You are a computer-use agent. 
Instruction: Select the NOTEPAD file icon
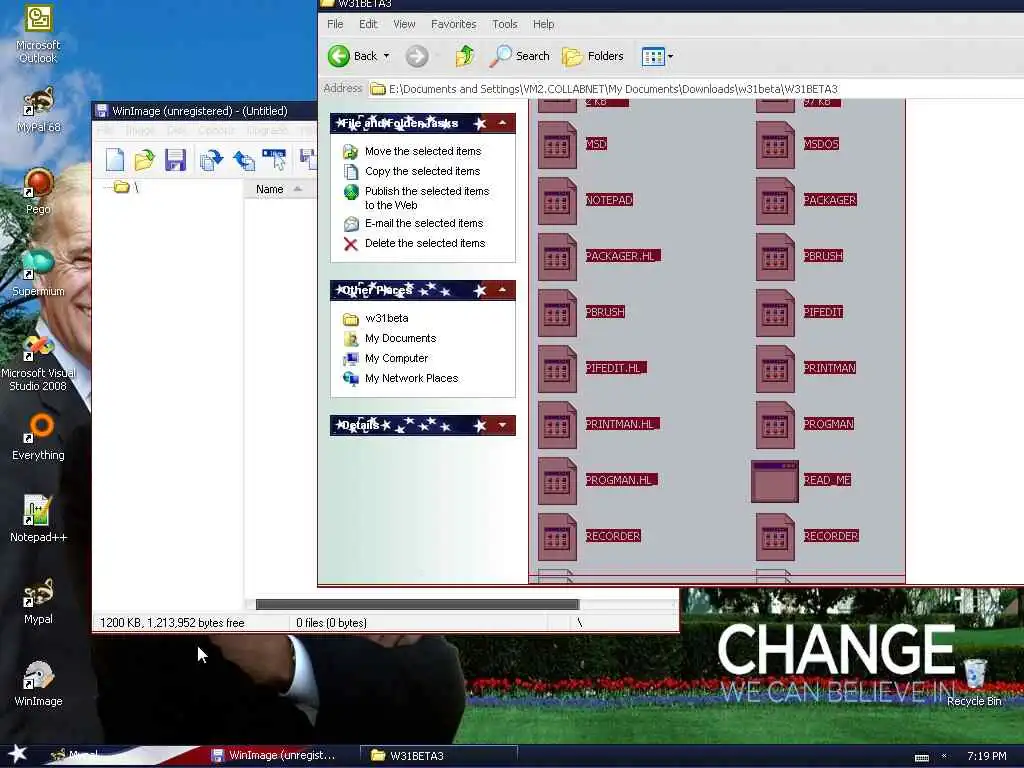coord(557,201)
